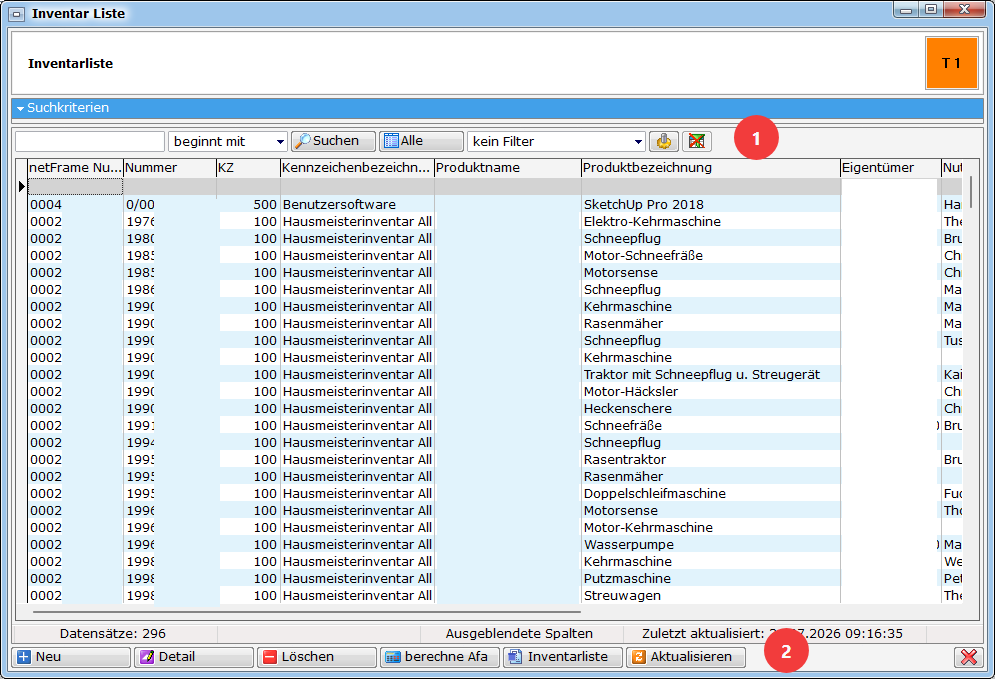Viewport: 995px width, 679px height.
Task: Click 'Datensätze: 296' status entry
Action: [113, 633]
